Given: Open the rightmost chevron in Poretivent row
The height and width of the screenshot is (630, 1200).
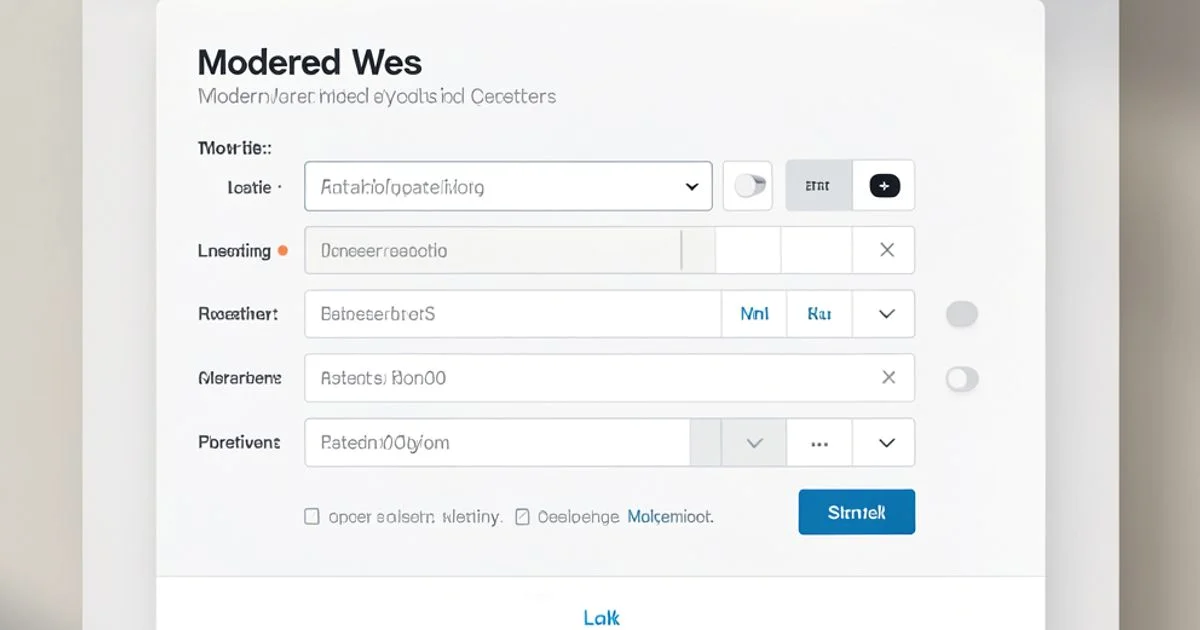Looking at the screenshot, I should pos(886,442).
